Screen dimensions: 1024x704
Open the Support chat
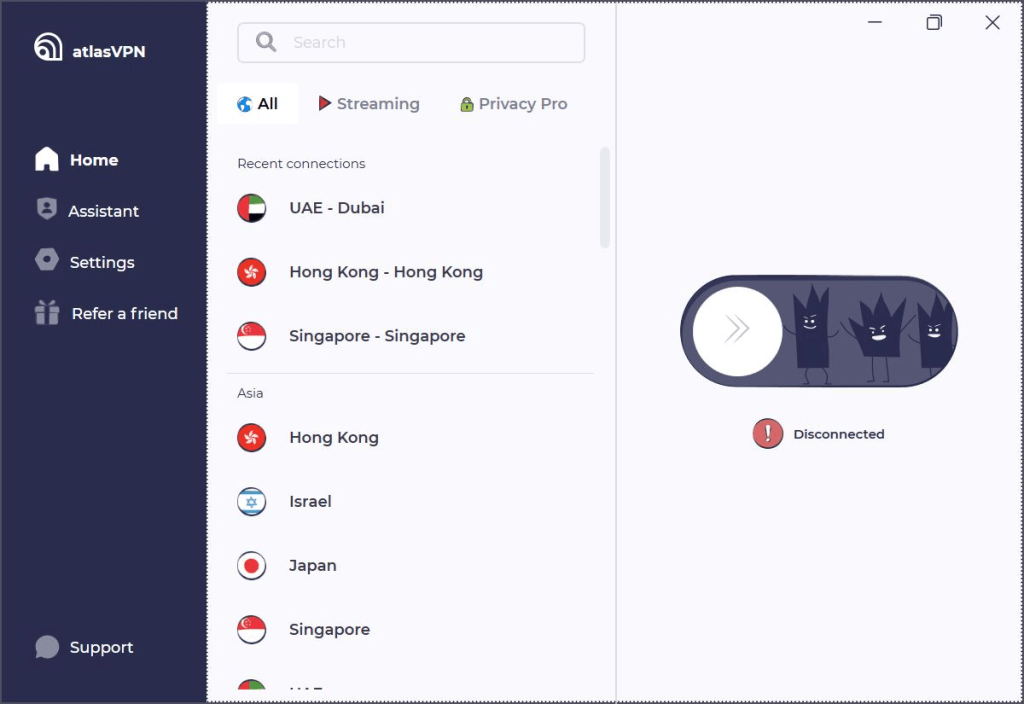click(x=84, y=647)
